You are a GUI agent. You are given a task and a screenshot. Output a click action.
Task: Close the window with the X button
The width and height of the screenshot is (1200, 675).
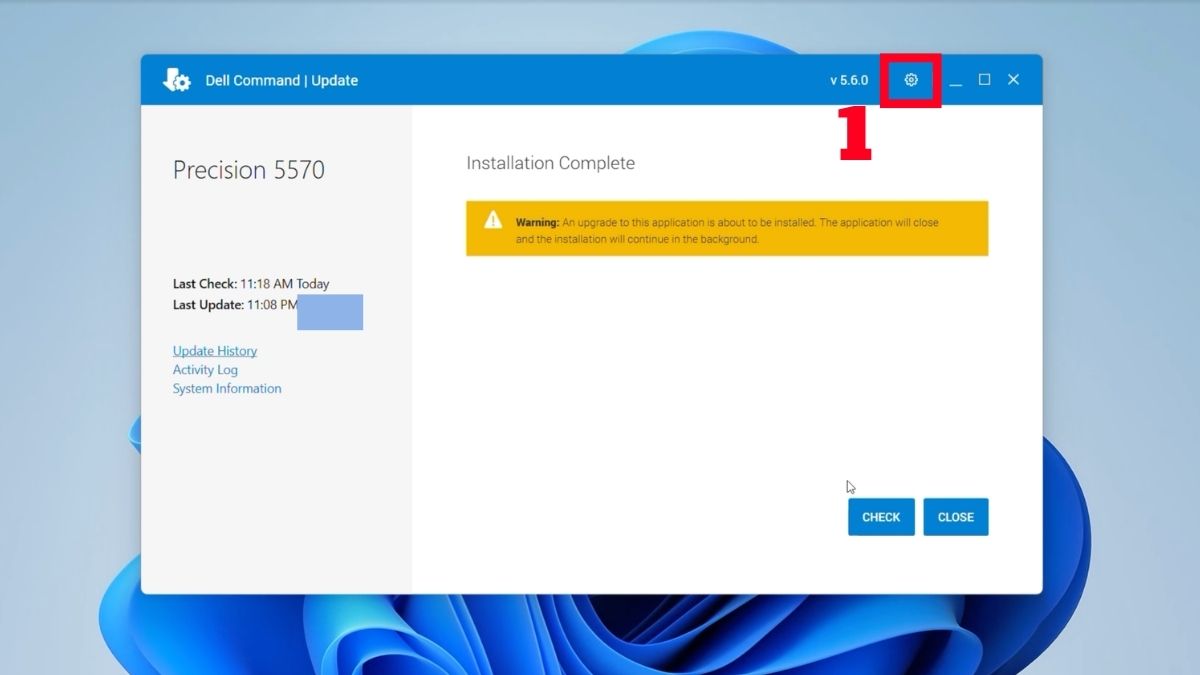point(1013,80)
